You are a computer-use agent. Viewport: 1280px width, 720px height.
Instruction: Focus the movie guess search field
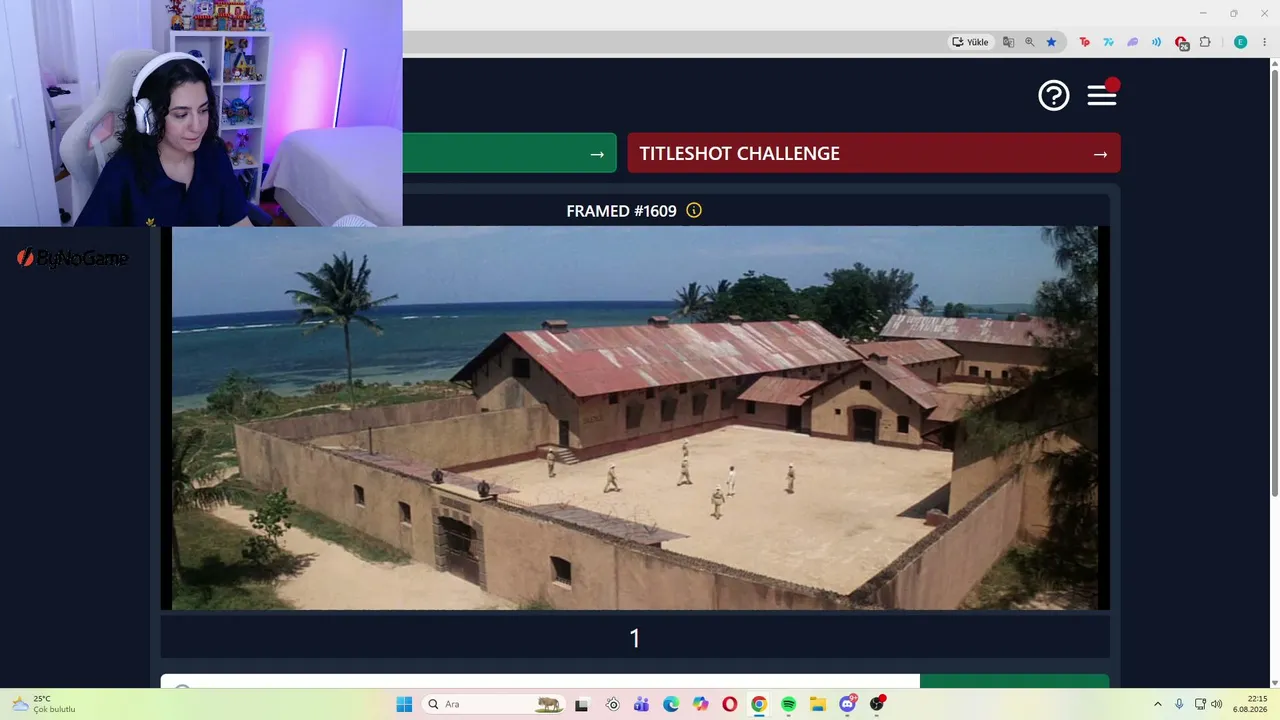[540, 682]
